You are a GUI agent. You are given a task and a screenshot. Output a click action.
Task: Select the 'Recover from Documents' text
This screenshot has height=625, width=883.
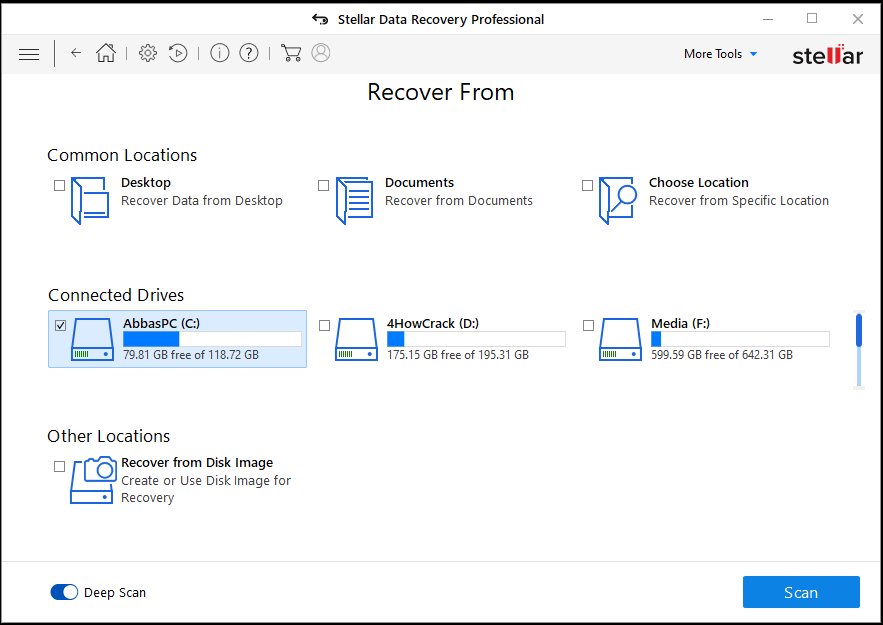pyautogui.click(x=459, y=200)
